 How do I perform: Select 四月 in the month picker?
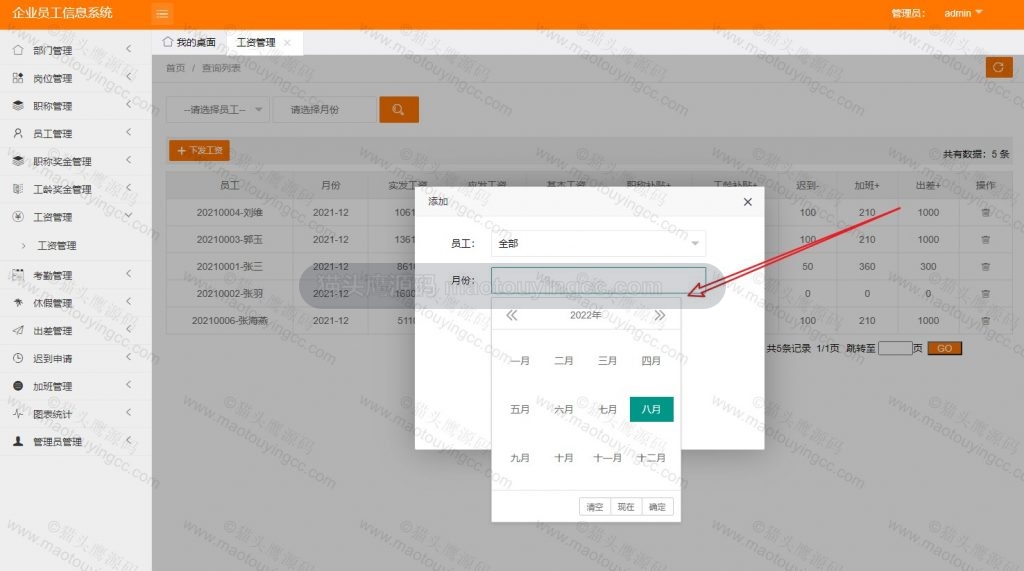(651, 361)
